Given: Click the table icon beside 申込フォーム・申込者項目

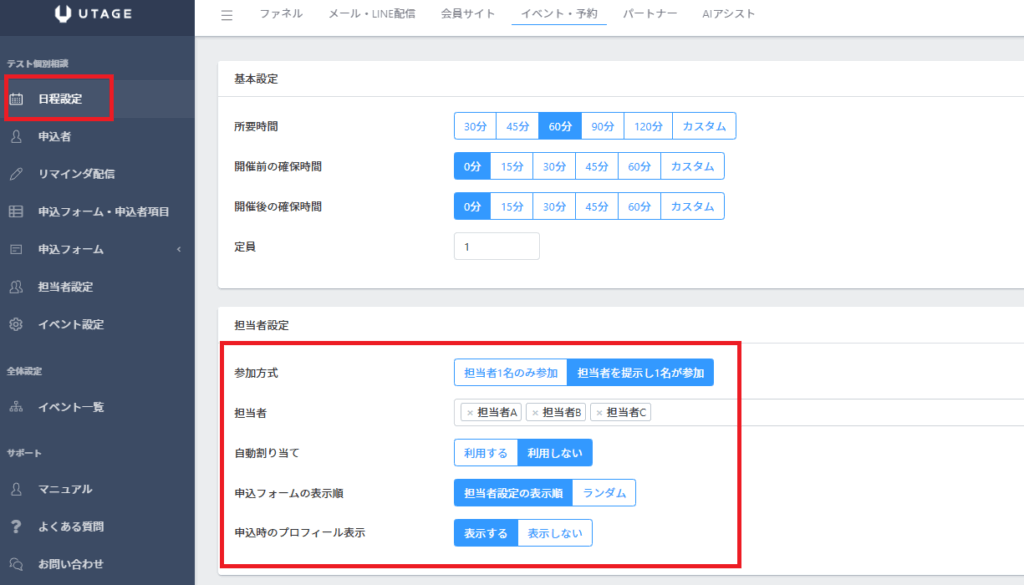Looking at the screenshot, I should click(16, 212).
